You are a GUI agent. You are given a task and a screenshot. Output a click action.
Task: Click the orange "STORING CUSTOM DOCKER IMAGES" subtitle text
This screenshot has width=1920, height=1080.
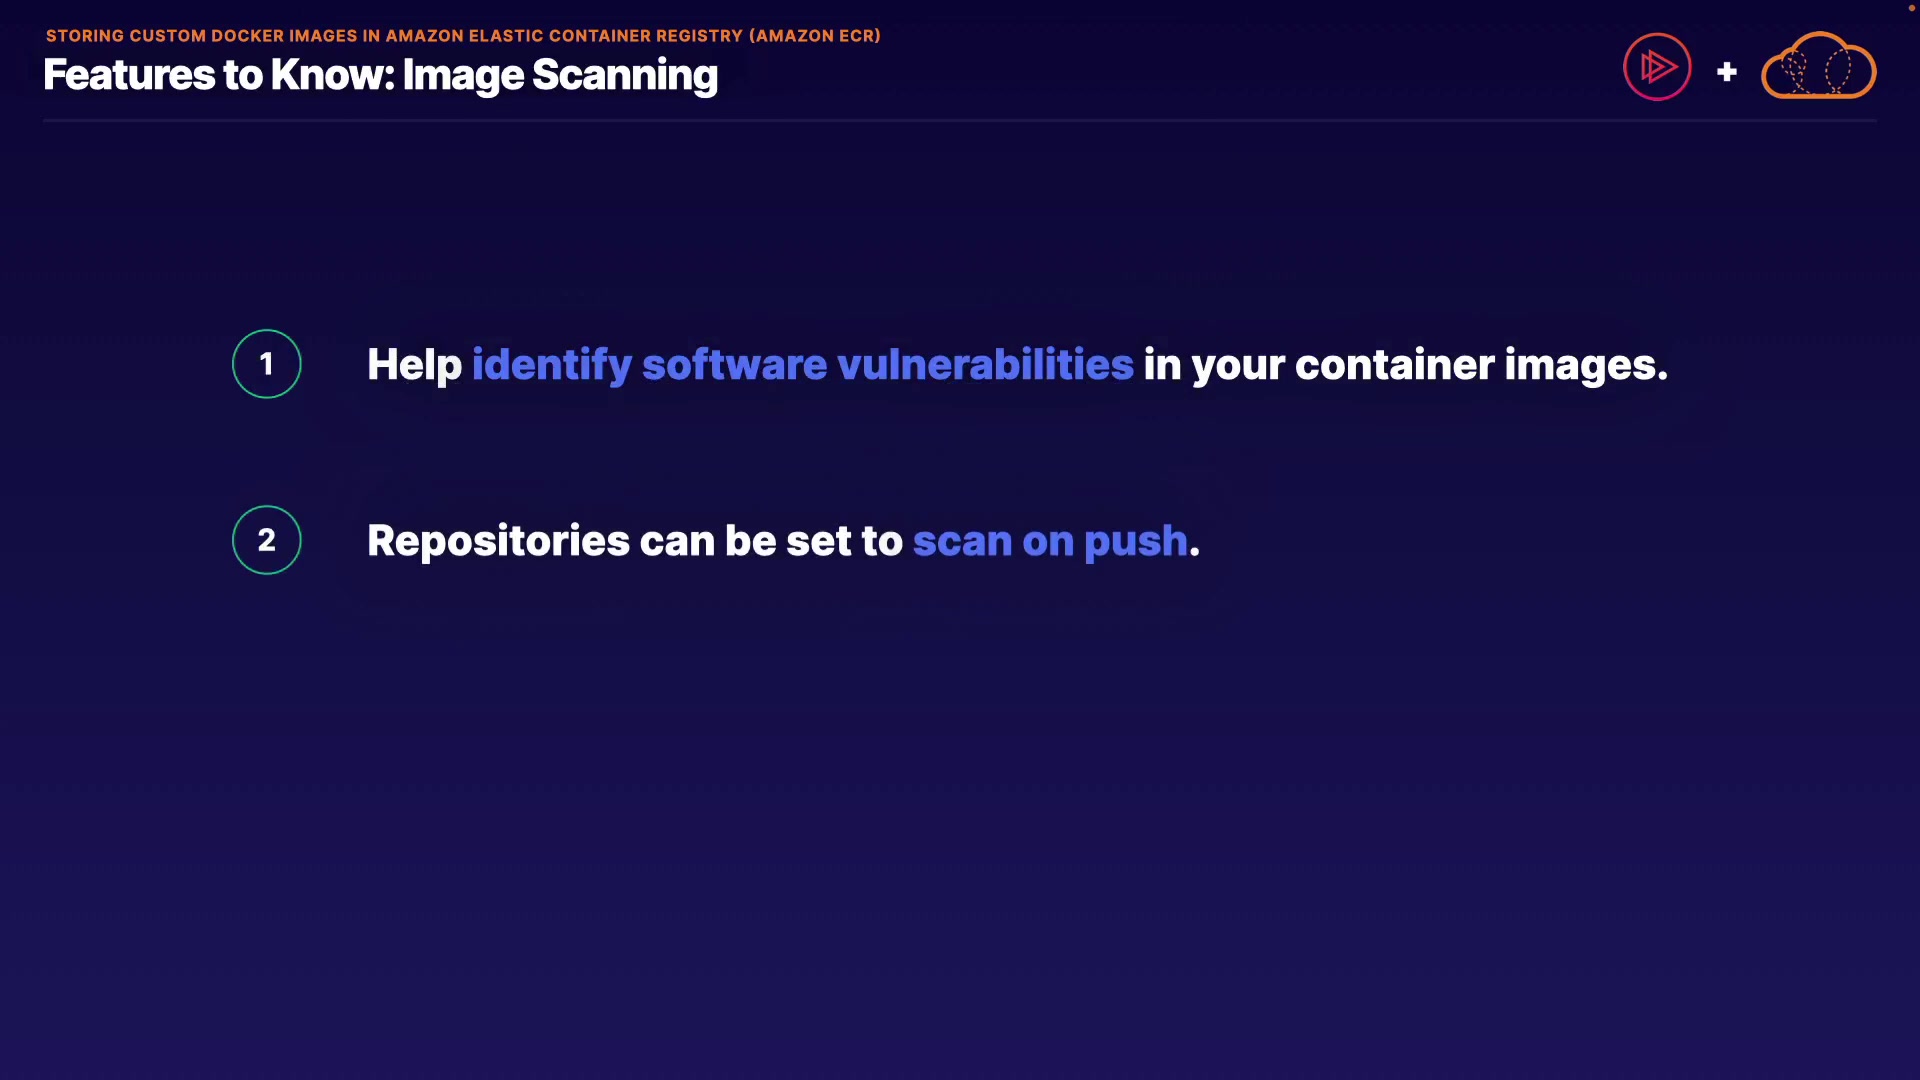click(x=201, y=36)
